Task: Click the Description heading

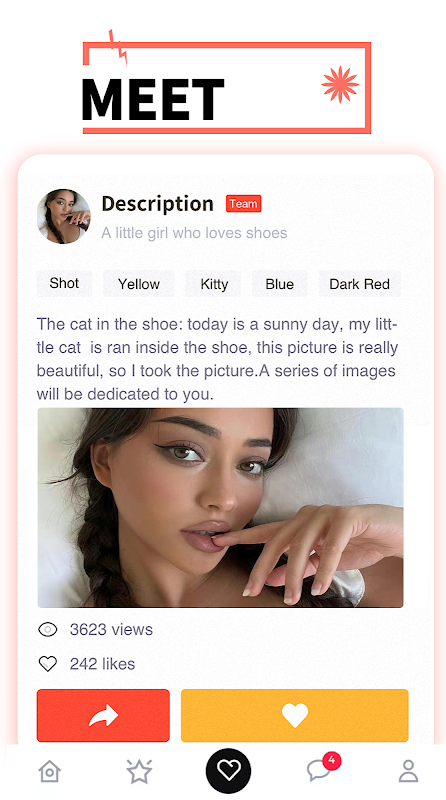Action: pos(158,204)
